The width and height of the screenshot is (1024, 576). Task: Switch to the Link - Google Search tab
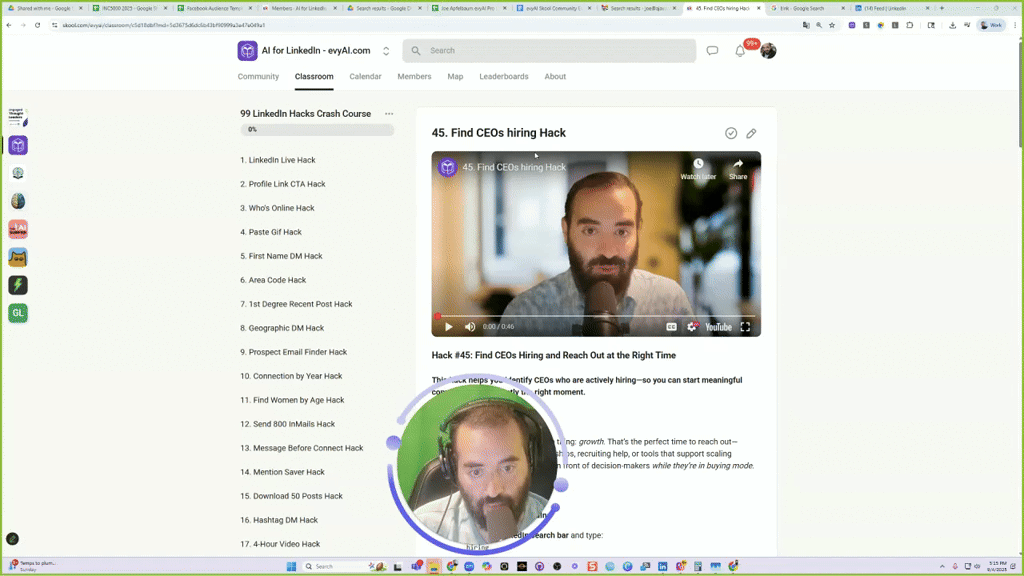(807, 8)
